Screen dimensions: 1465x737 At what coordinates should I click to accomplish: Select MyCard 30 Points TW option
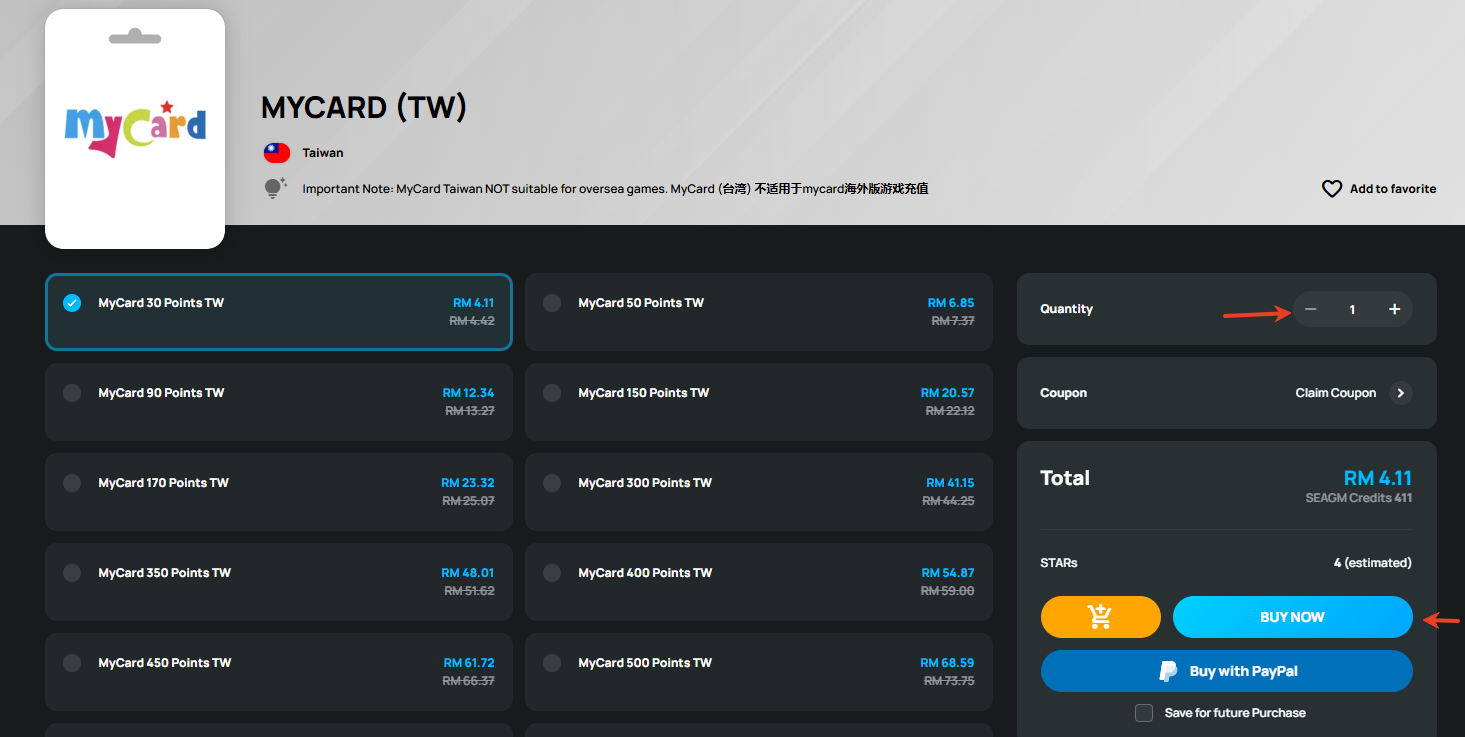[x=279, y=312]
